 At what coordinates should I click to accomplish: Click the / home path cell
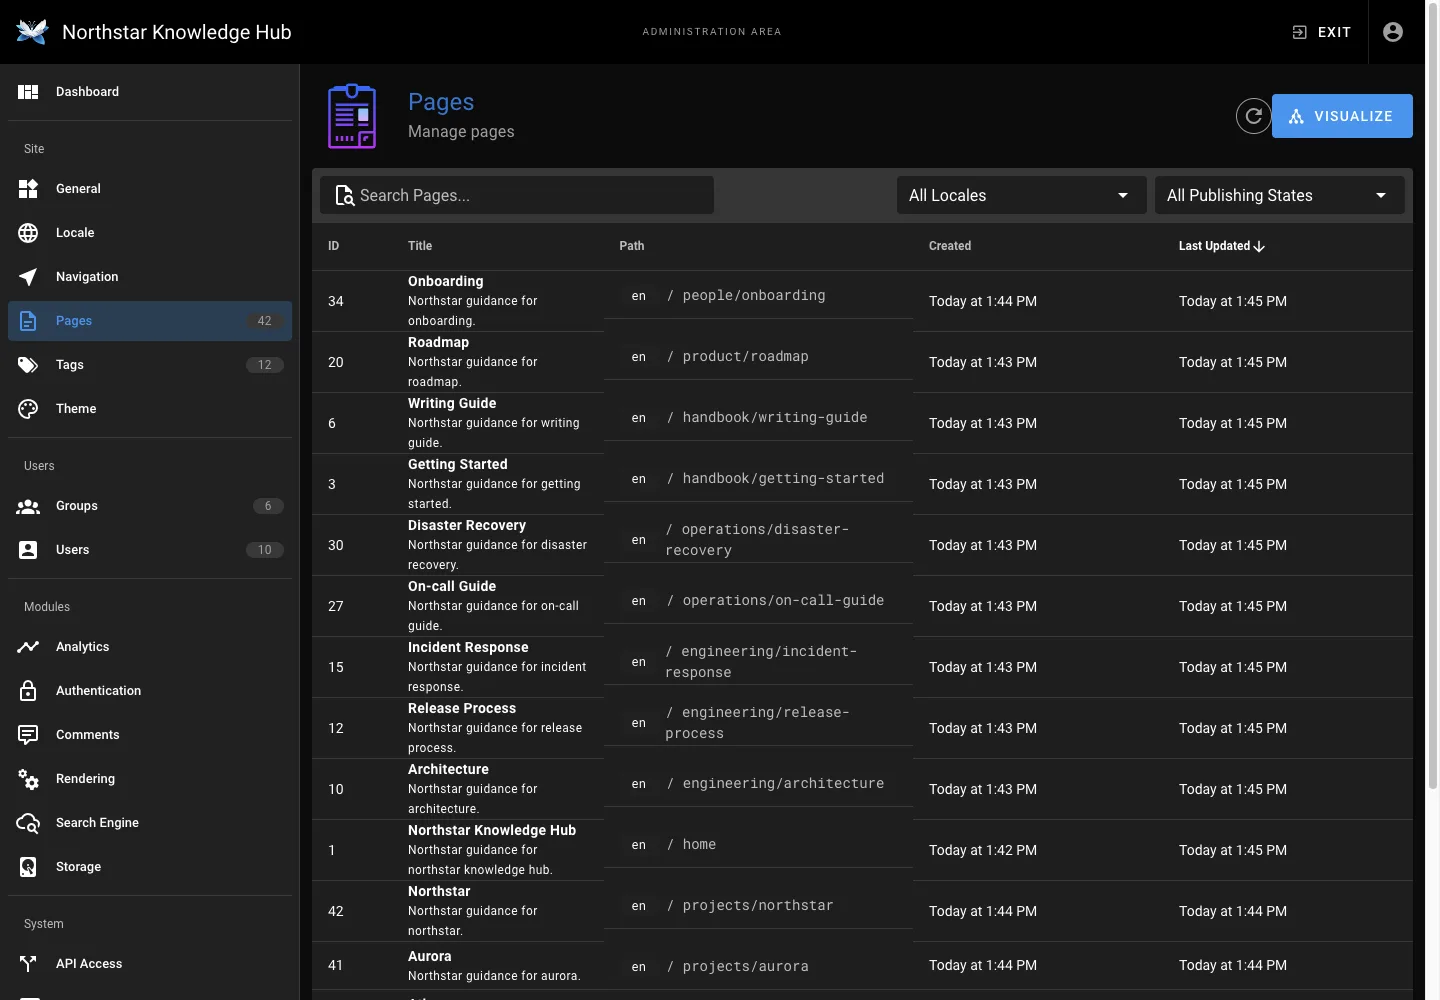691,845
